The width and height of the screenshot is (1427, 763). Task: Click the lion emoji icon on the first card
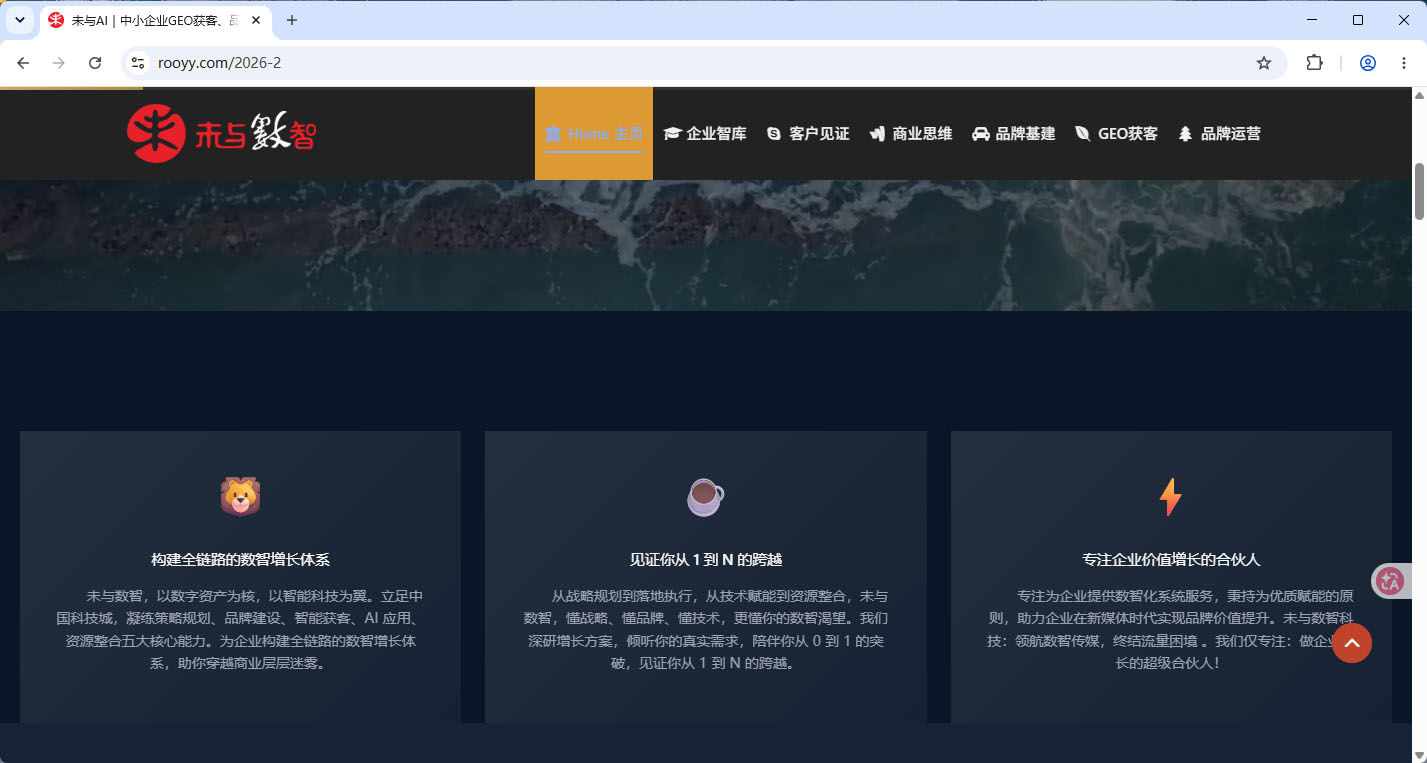[x=240, y=497]
